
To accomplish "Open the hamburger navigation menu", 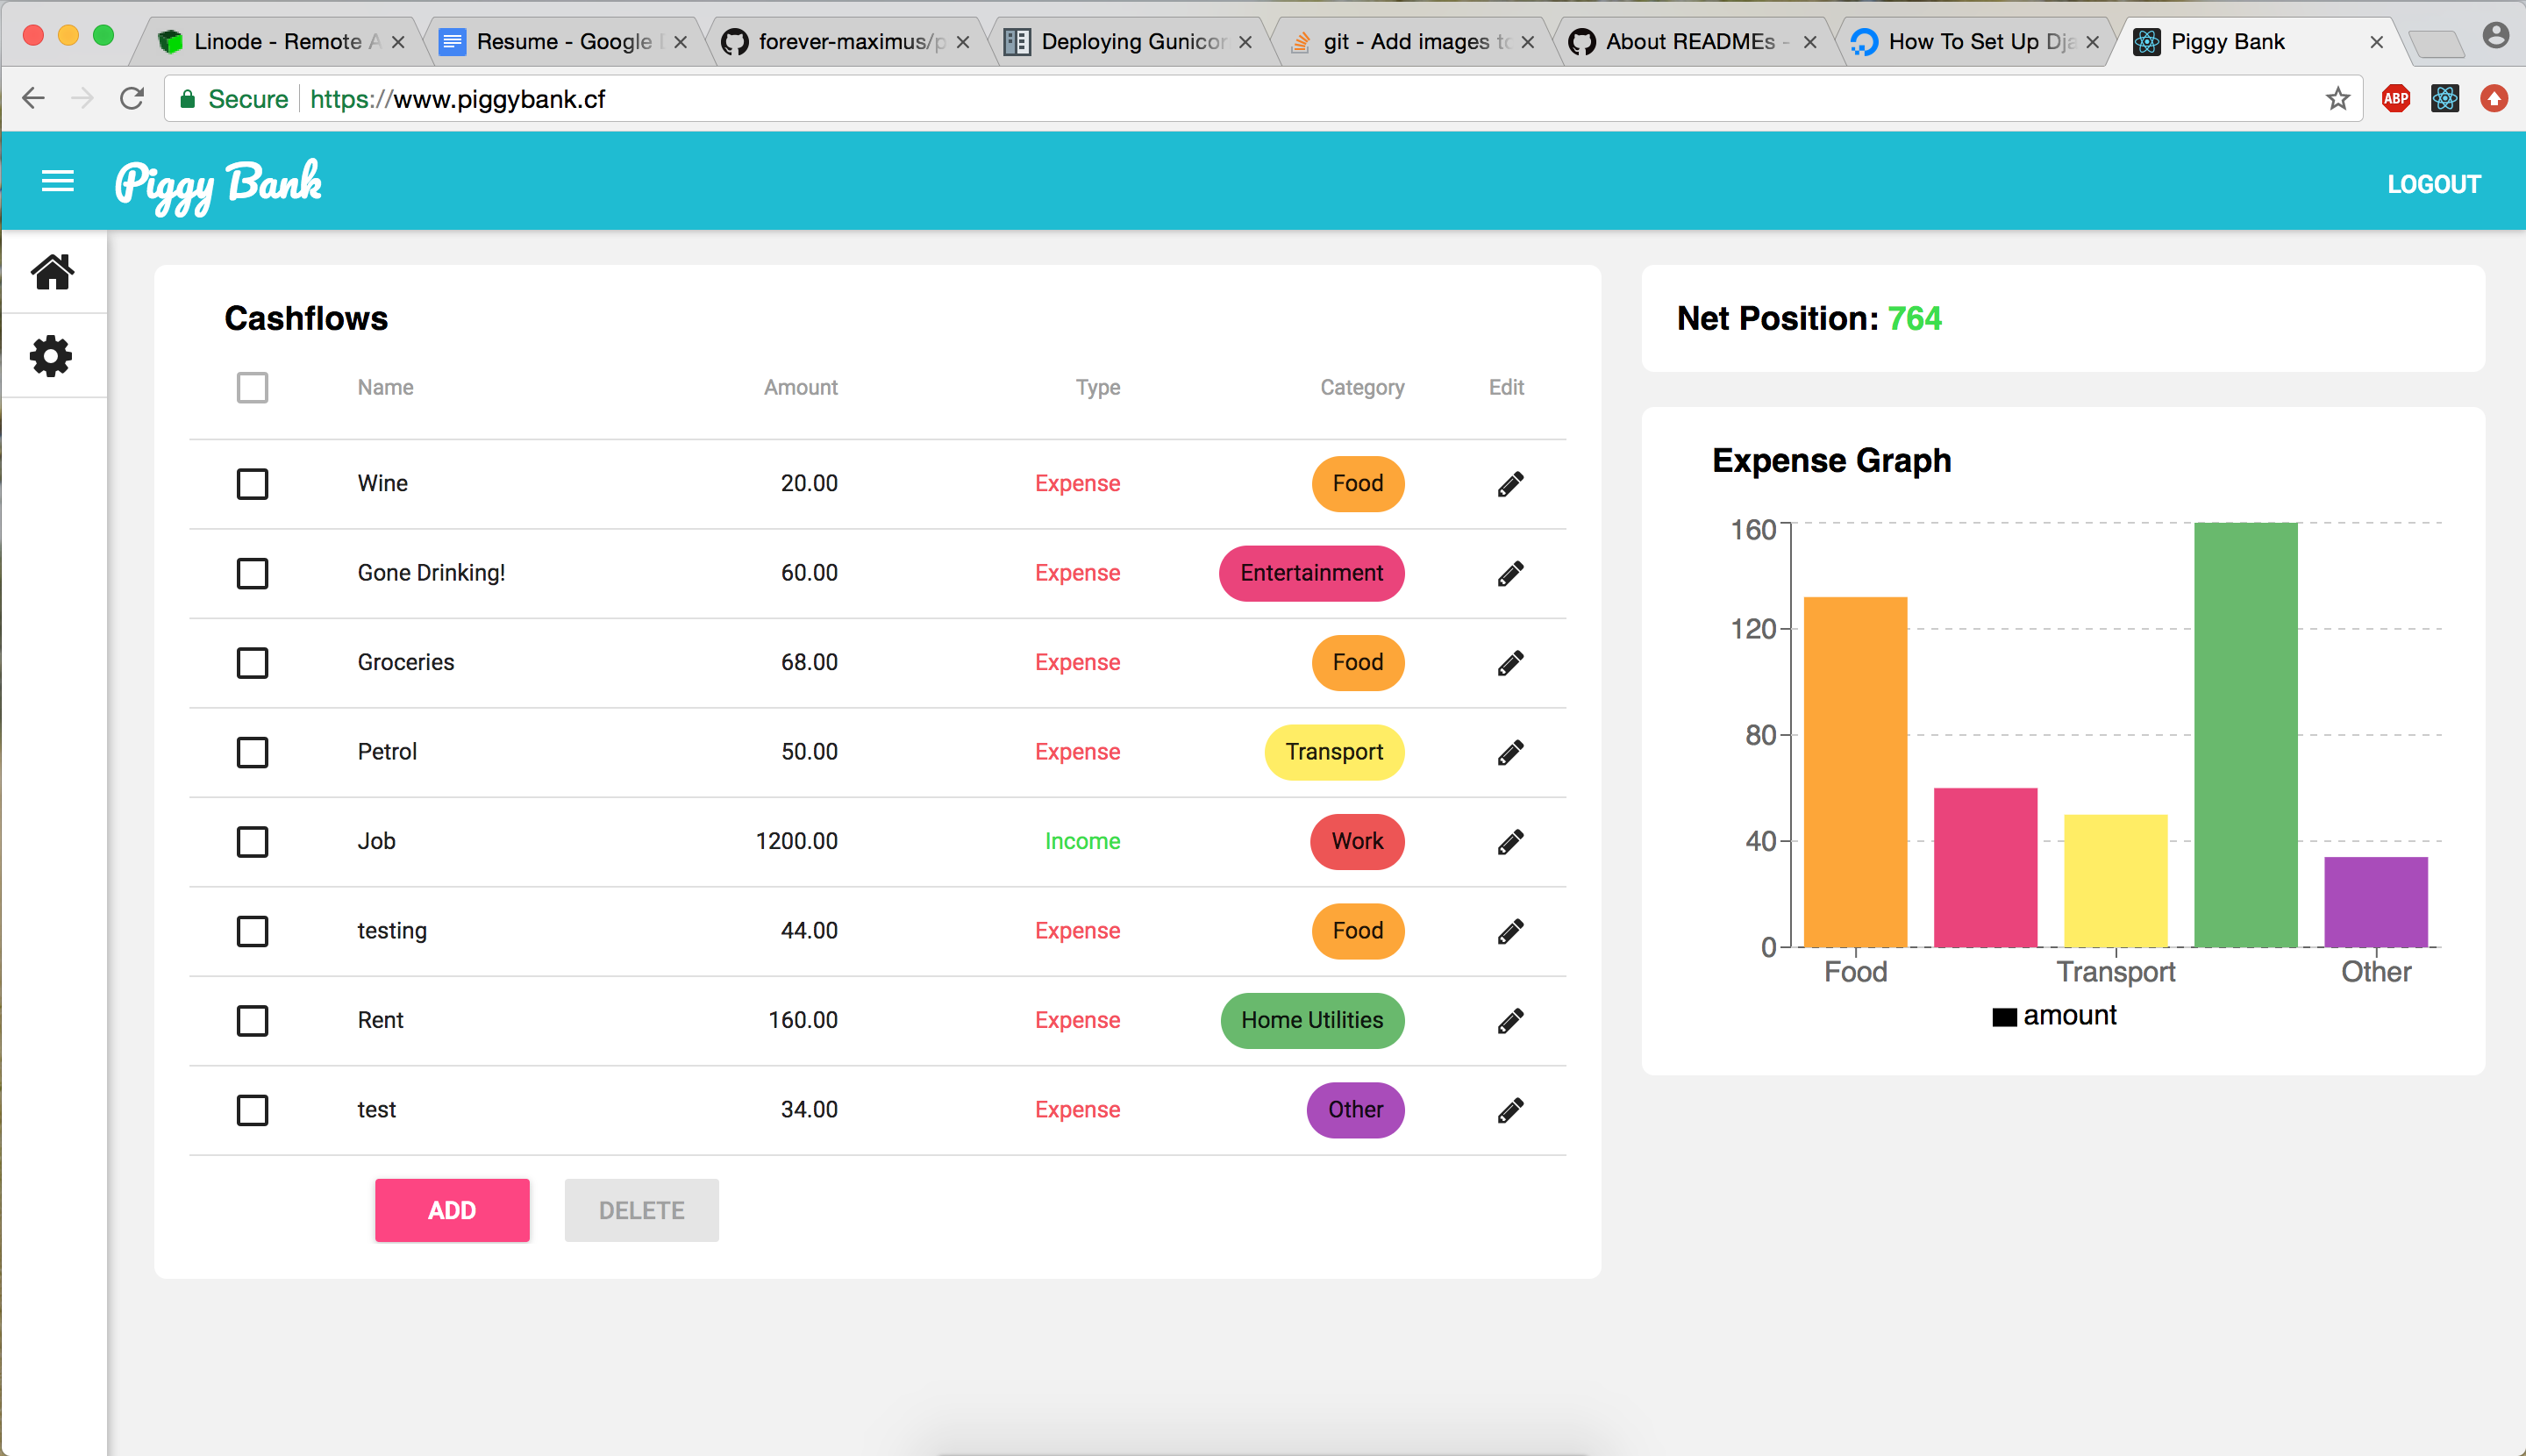I will coord(57,181).
